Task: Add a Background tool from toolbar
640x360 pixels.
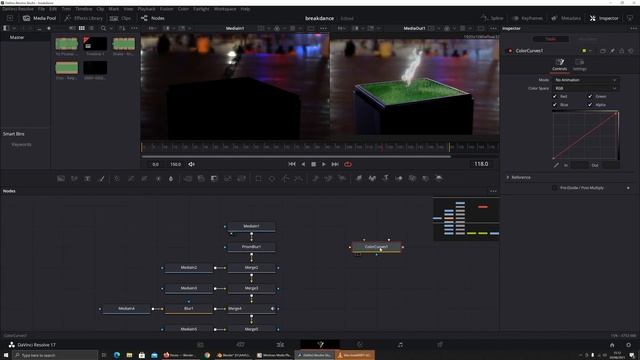Action: coord(61,178)
